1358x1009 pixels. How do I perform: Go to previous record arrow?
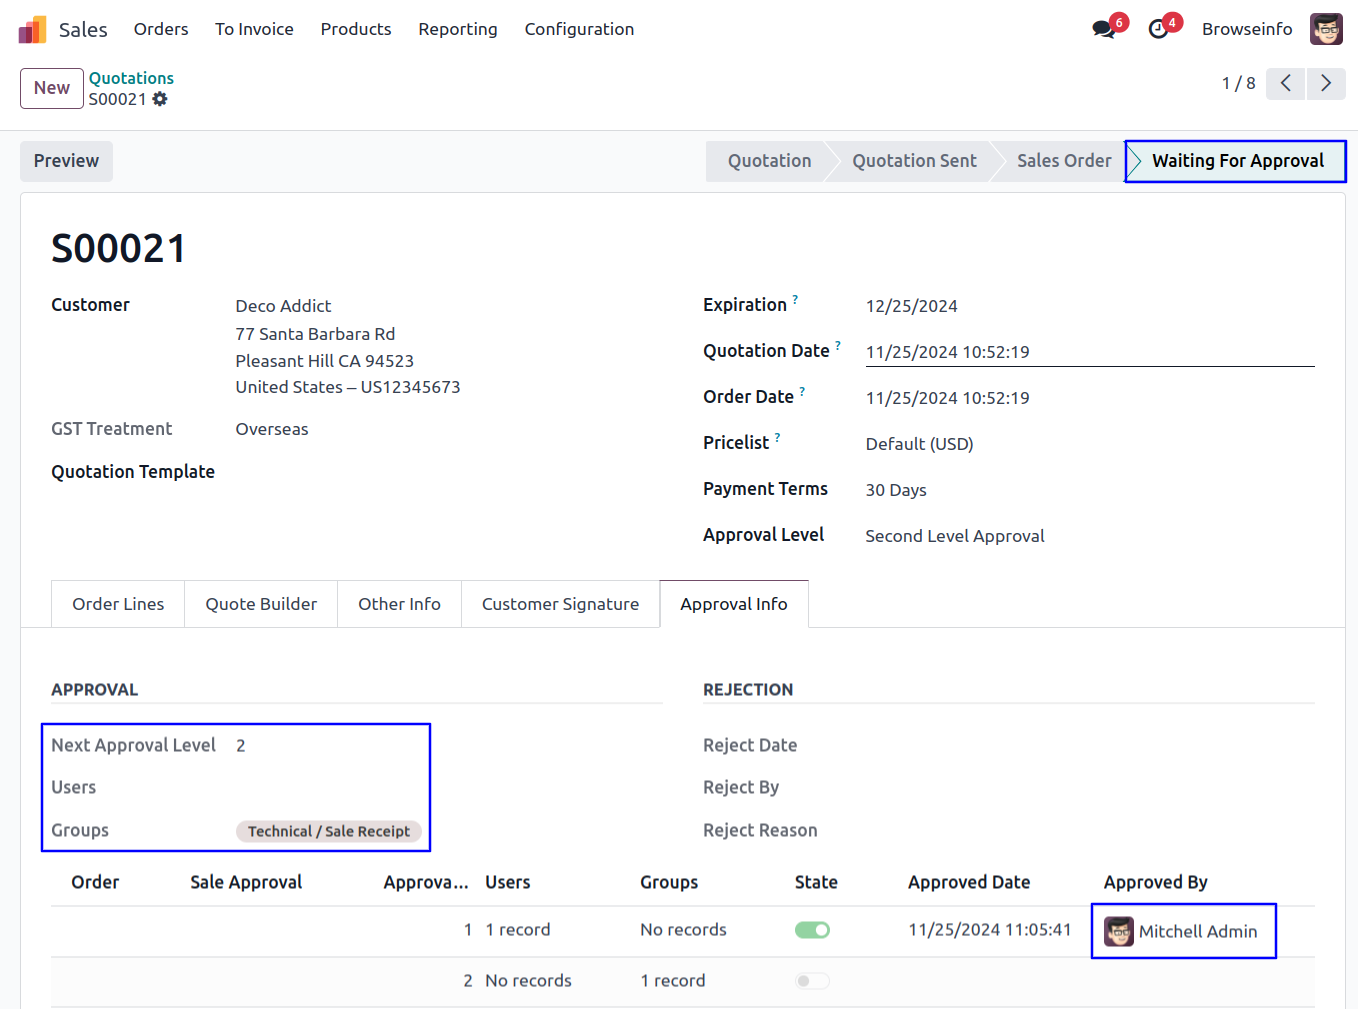[x=1285, y=83]
